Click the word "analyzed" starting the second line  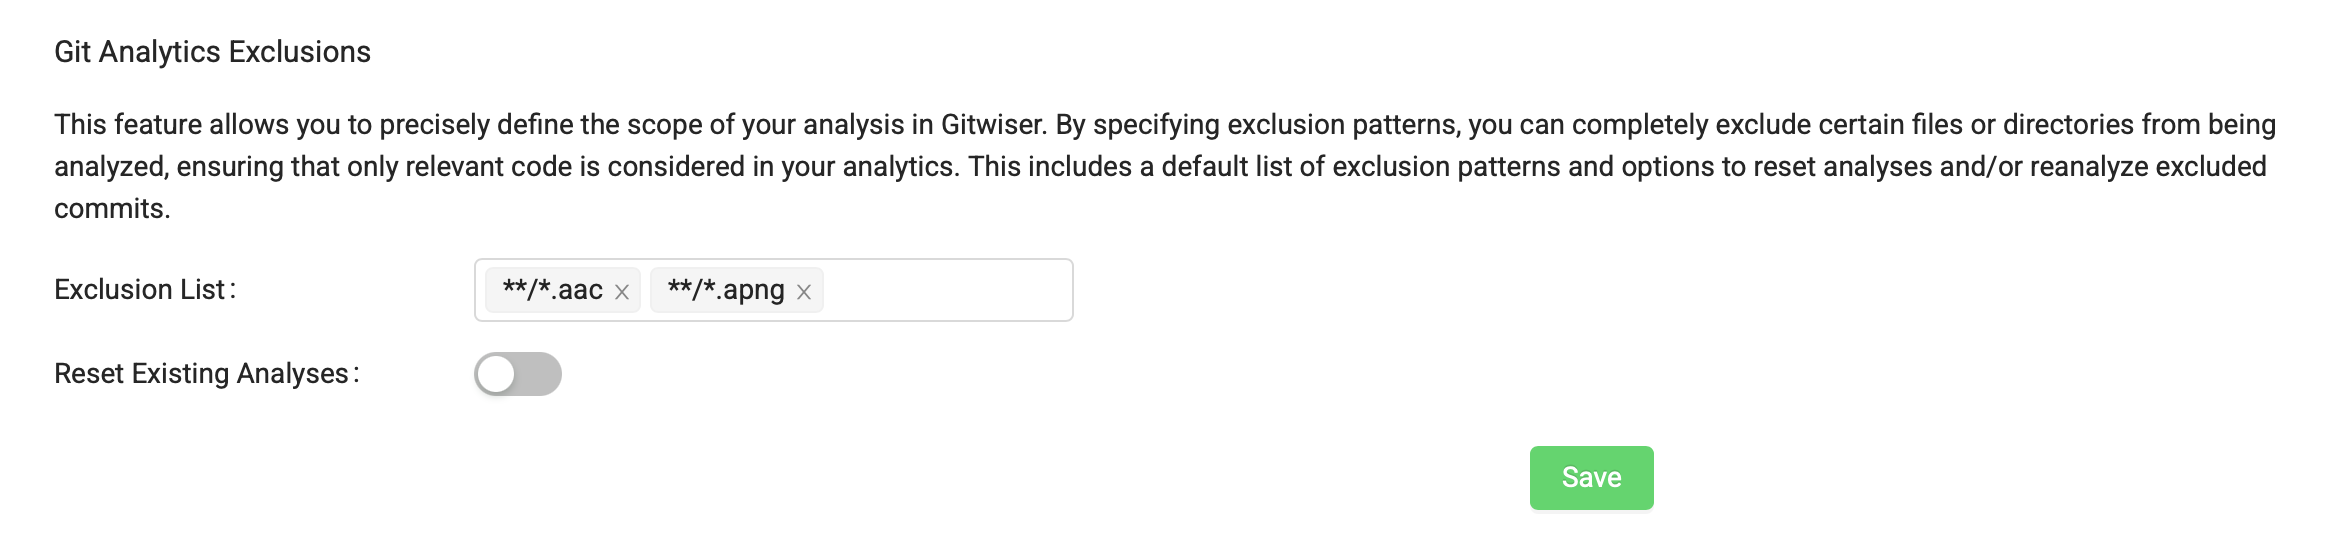(110, 167)
